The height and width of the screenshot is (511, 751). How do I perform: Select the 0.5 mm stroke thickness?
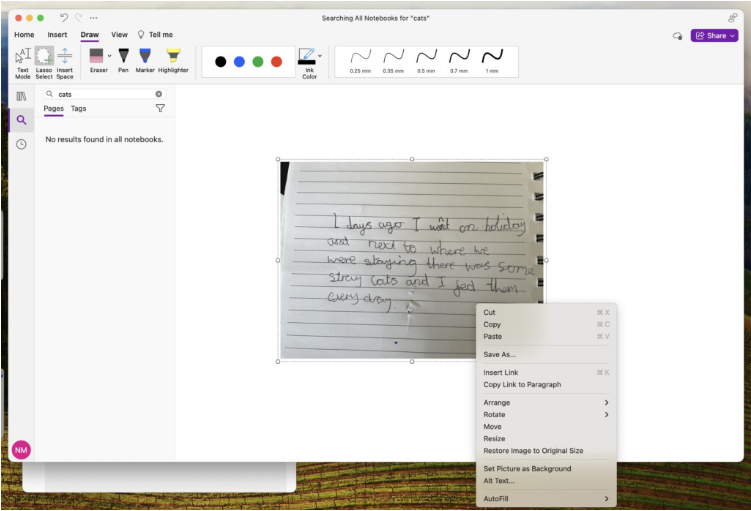(x=426, y=60)
